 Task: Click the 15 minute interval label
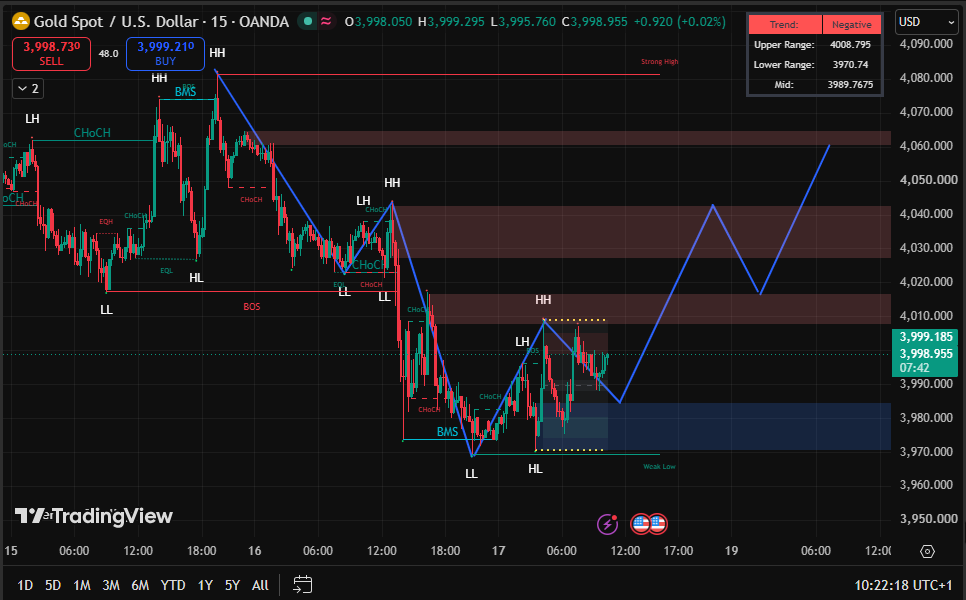pos(219,22)
